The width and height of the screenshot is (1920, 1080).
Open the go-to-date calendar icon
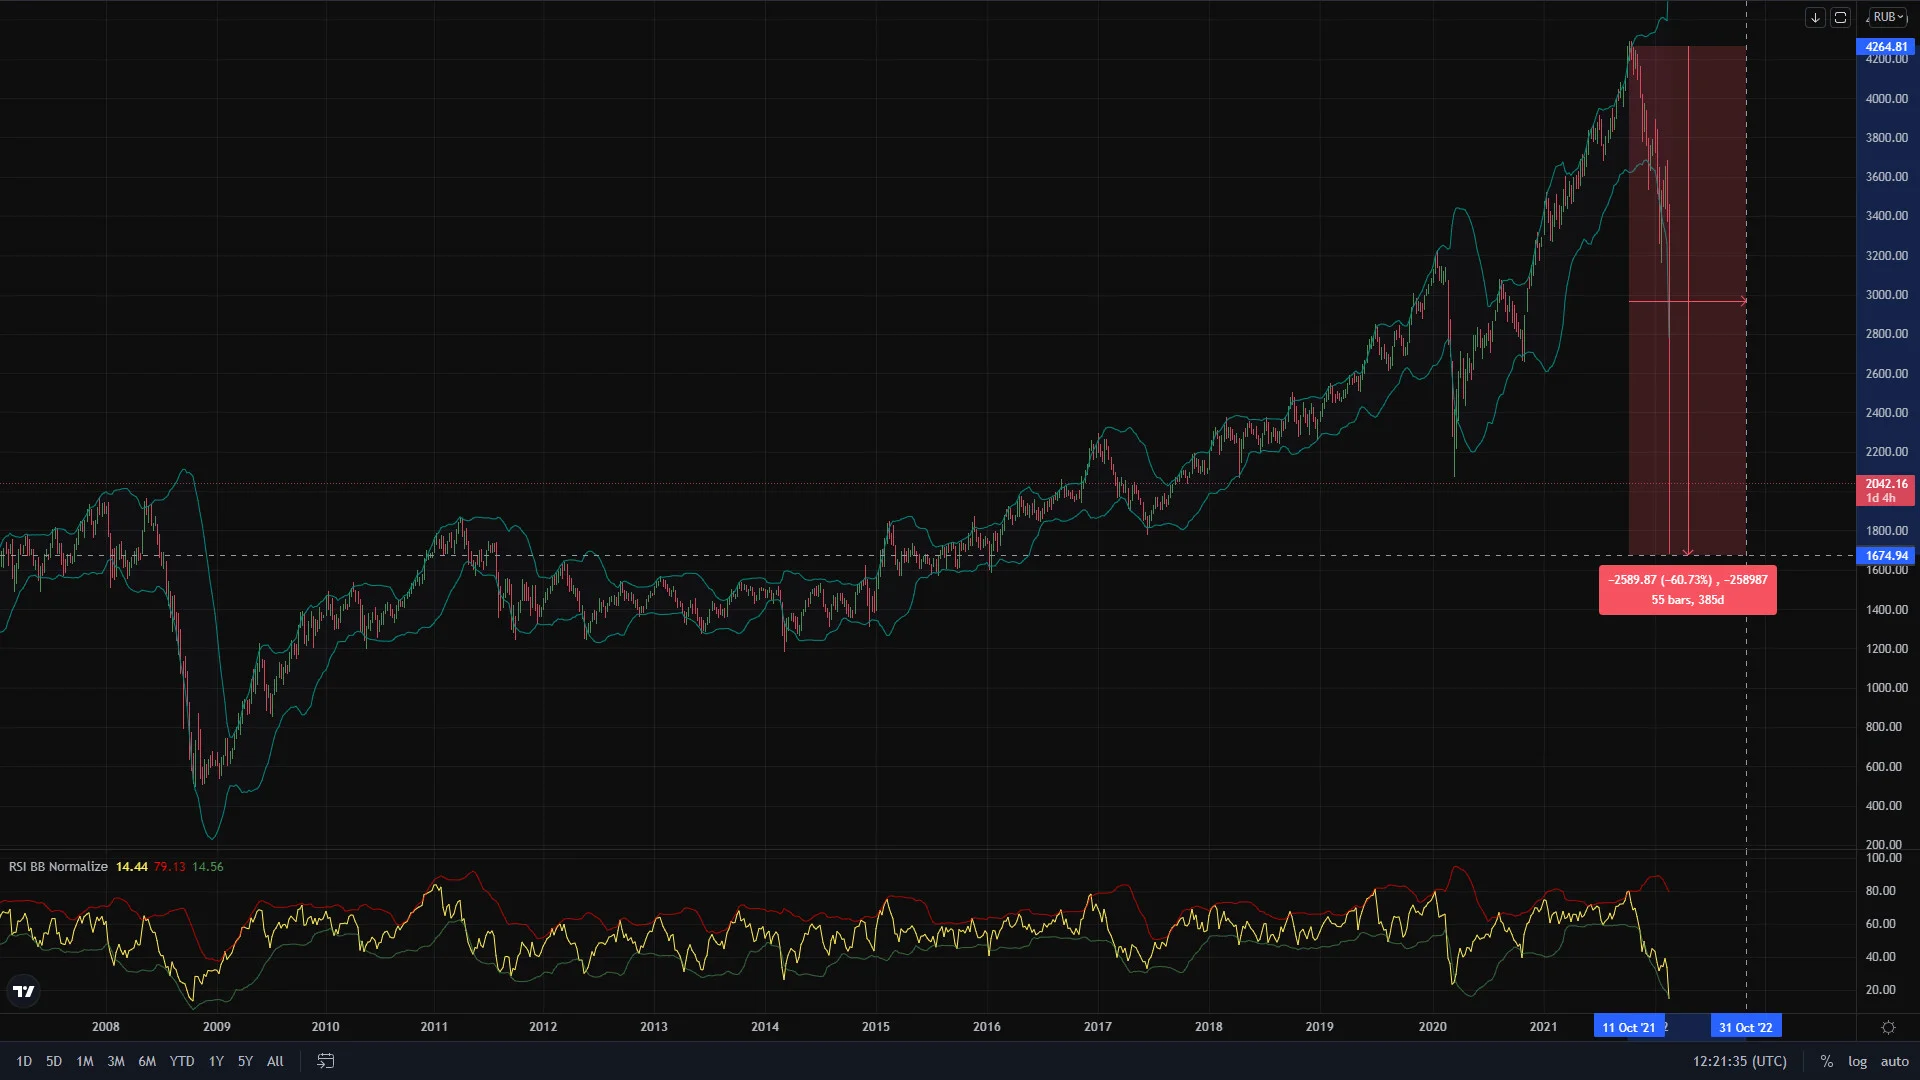click(x=326, y=1061)
